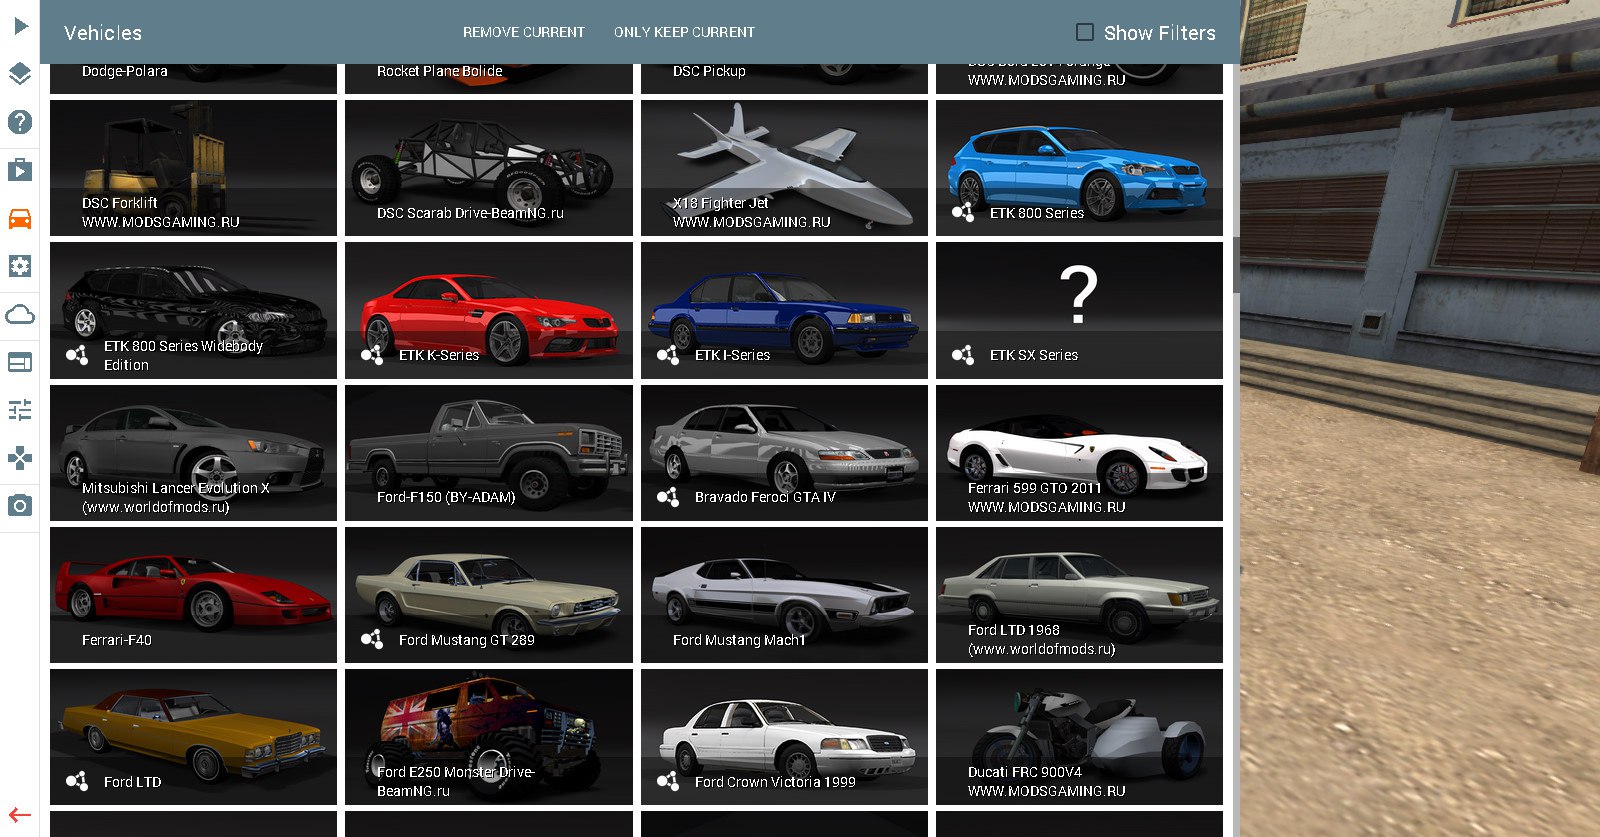Choose the black ETK 800 Widebody Edition car

(193, 310)
